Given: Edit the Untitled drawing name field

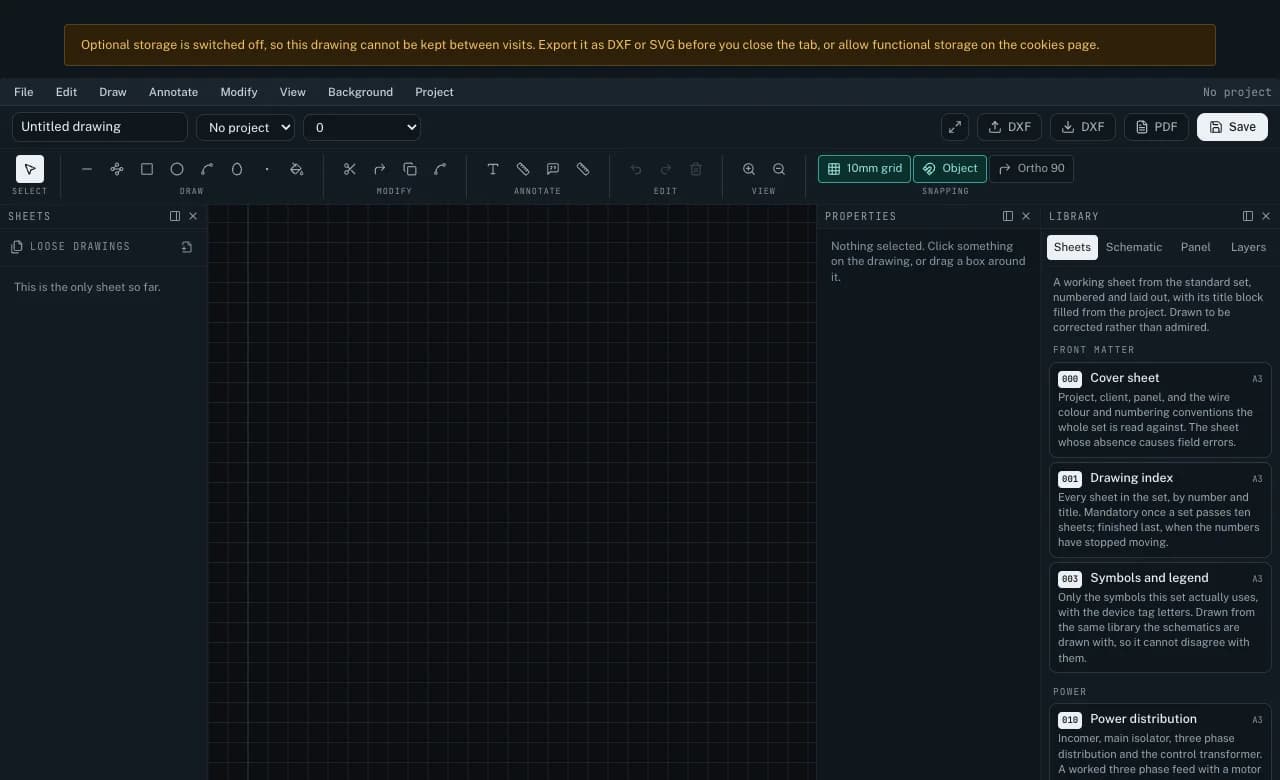Looking at the screenshot, I should pos(100,127).
